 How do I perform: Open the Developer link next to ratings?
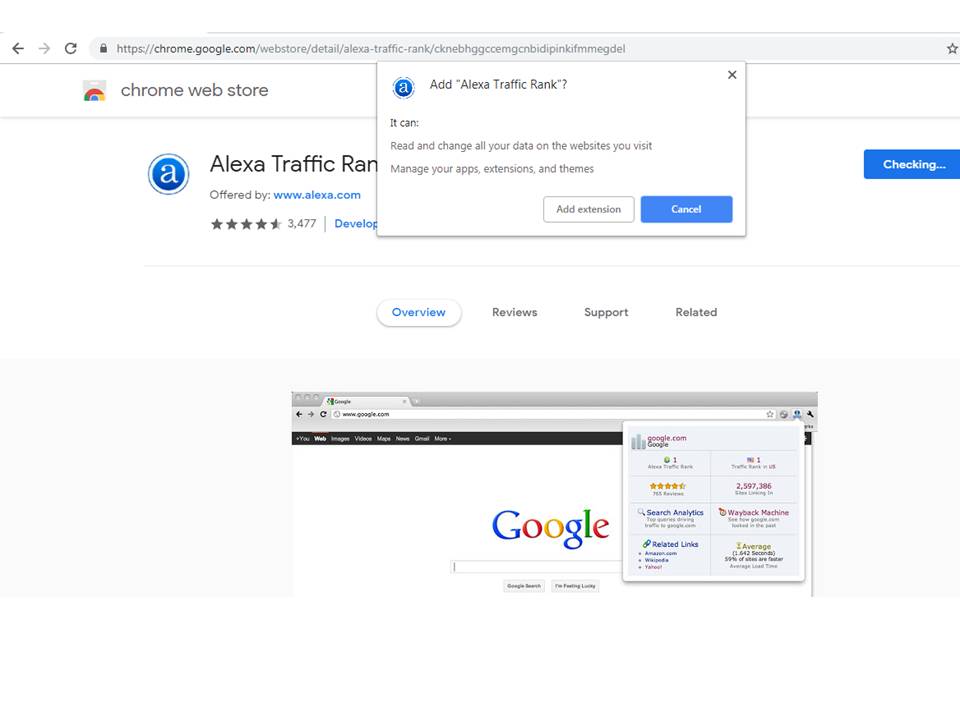356,224
